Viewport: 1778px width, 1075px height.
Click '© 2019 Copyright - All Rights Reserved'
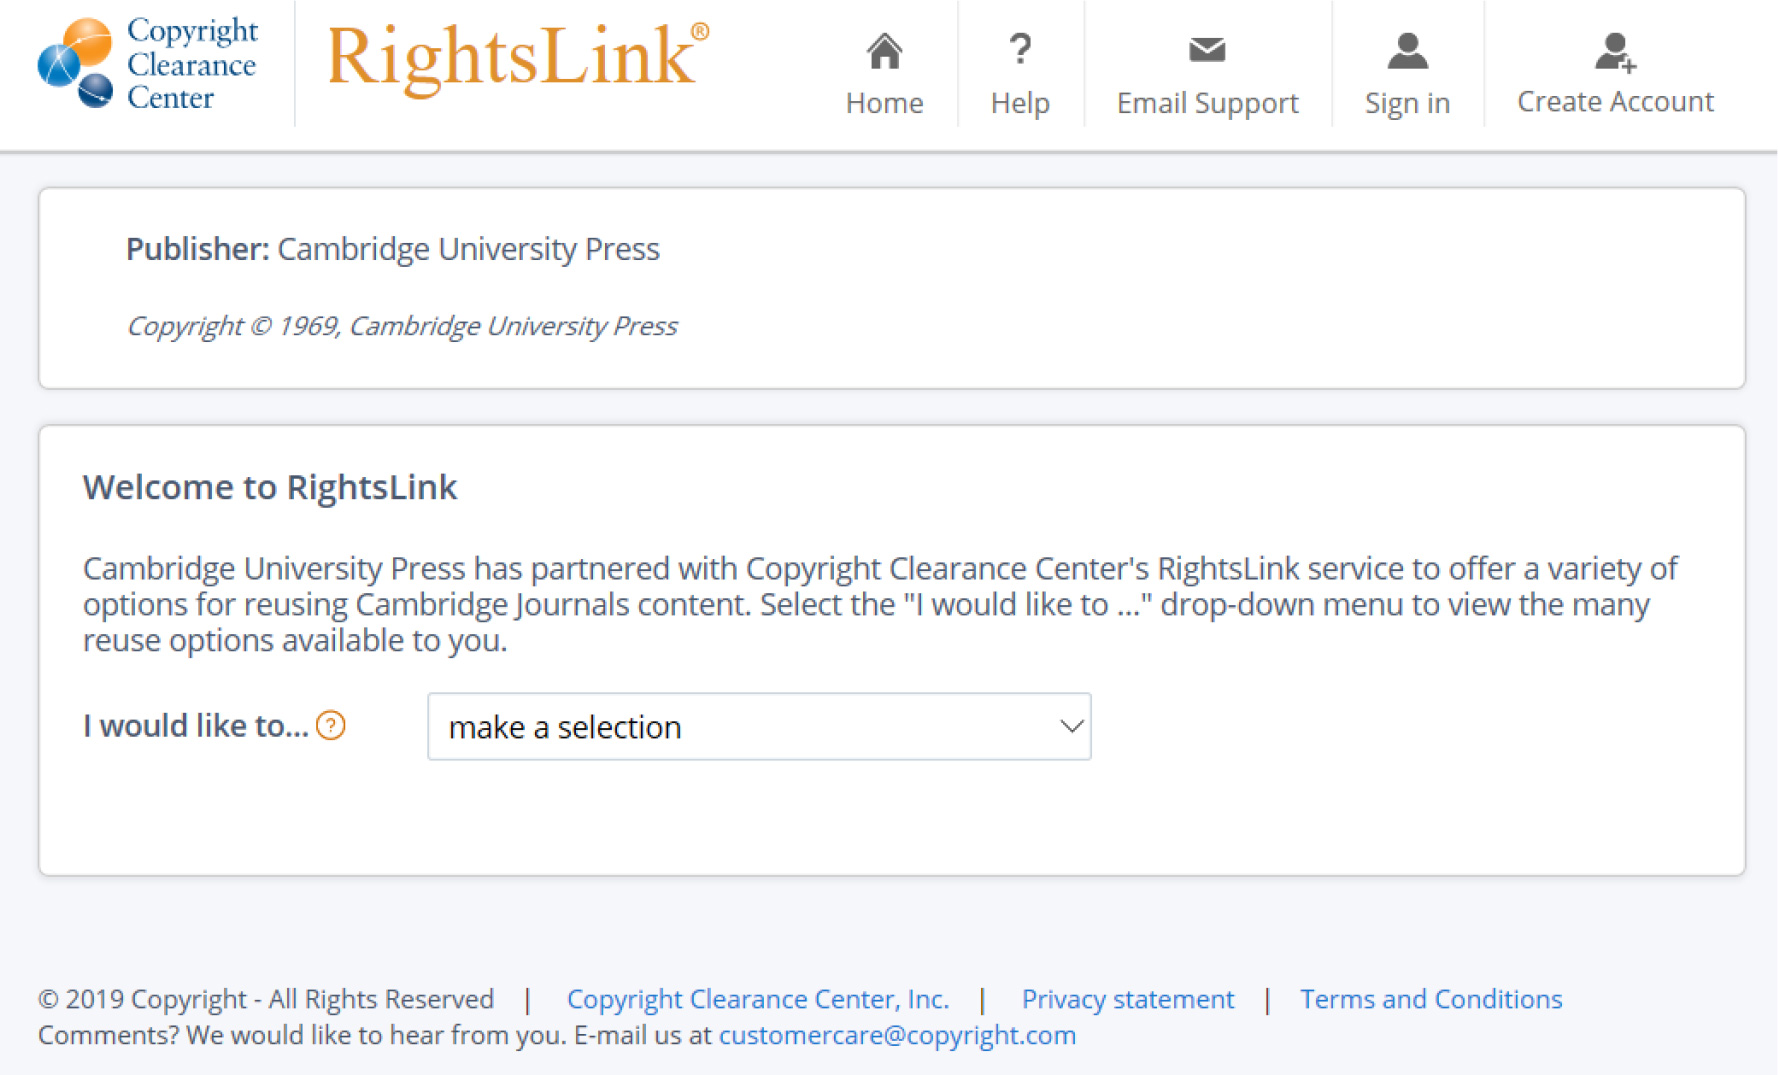pyautogui.click(x=266, y=999)
